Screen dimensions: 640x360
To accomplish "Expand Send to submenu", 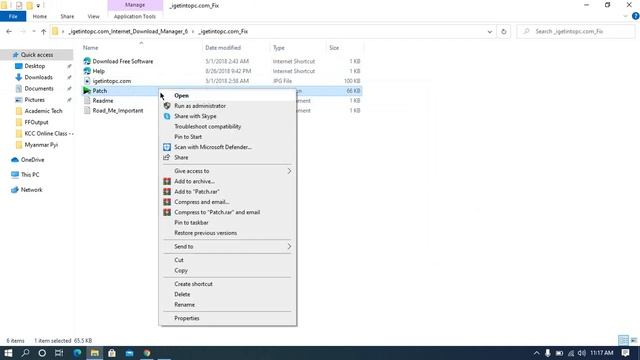I will [227, 247].
